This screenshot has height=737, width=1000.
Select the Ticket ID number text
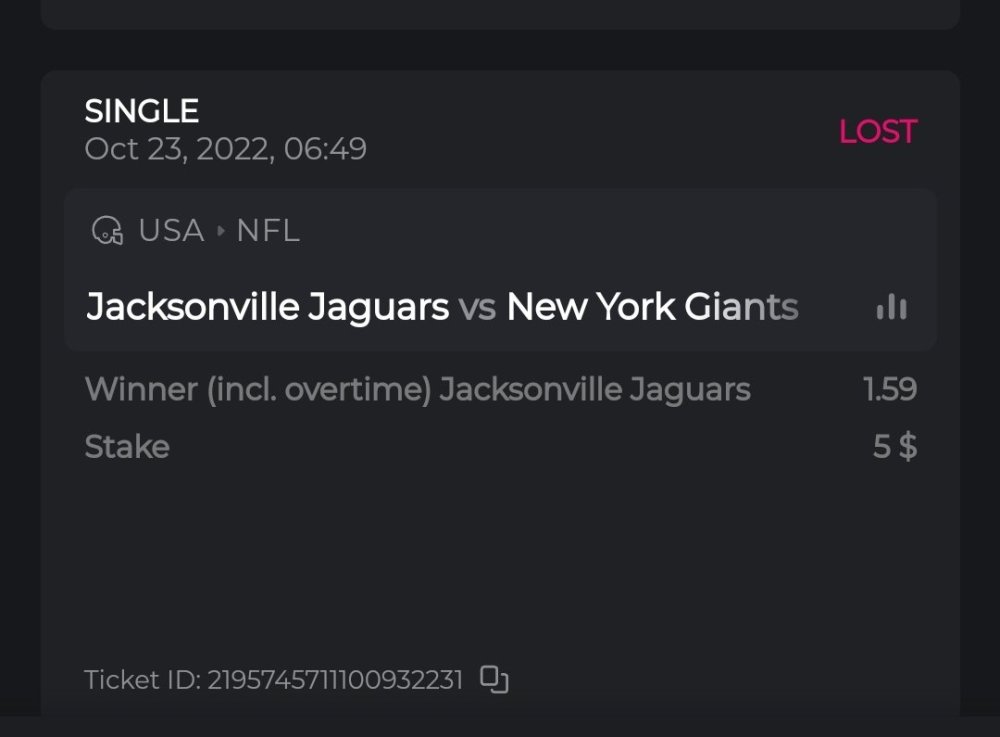pyautogui.click(x=334, y=680)
